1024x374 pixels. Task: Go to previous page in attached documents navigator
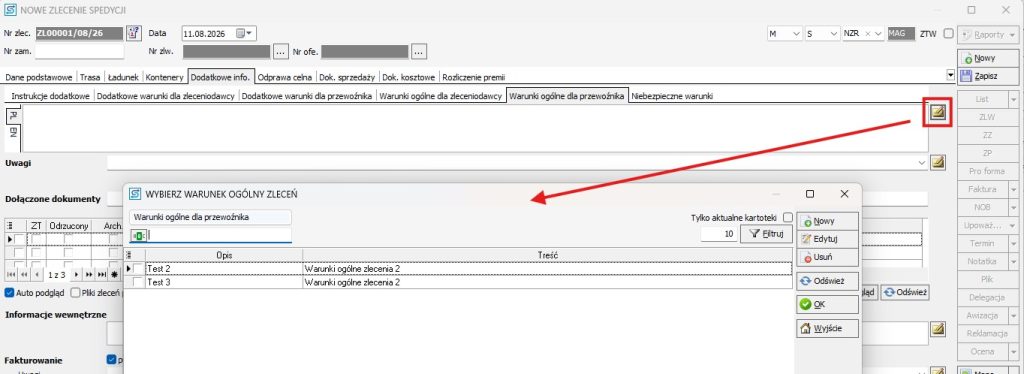point(24,275)
